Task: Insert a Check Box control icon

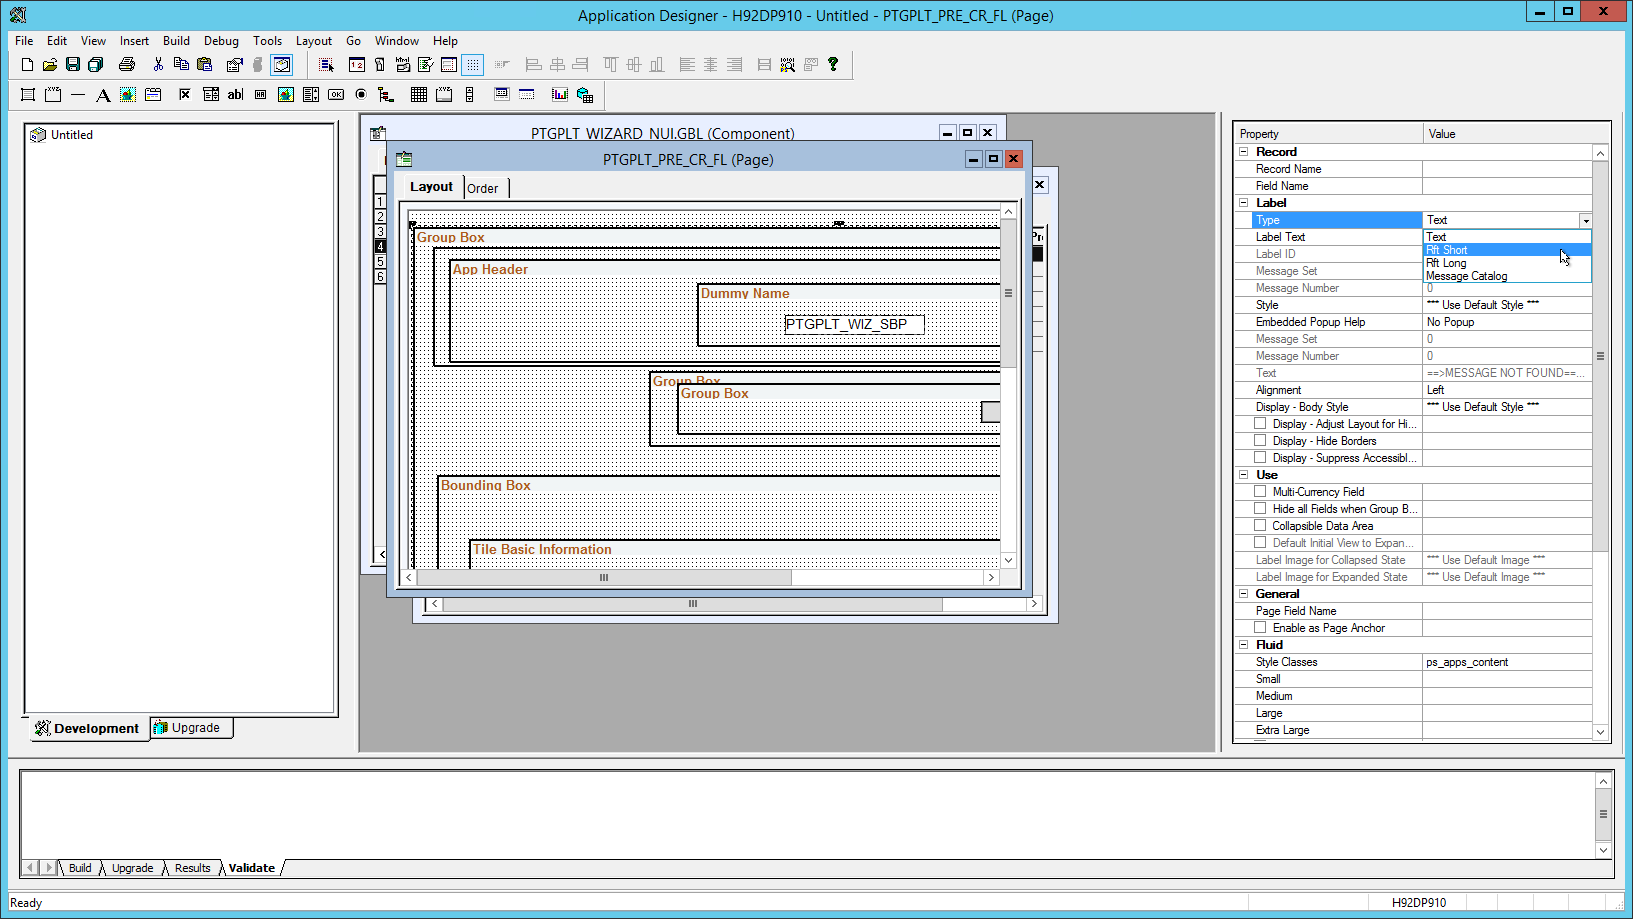Action: point(185,95)
